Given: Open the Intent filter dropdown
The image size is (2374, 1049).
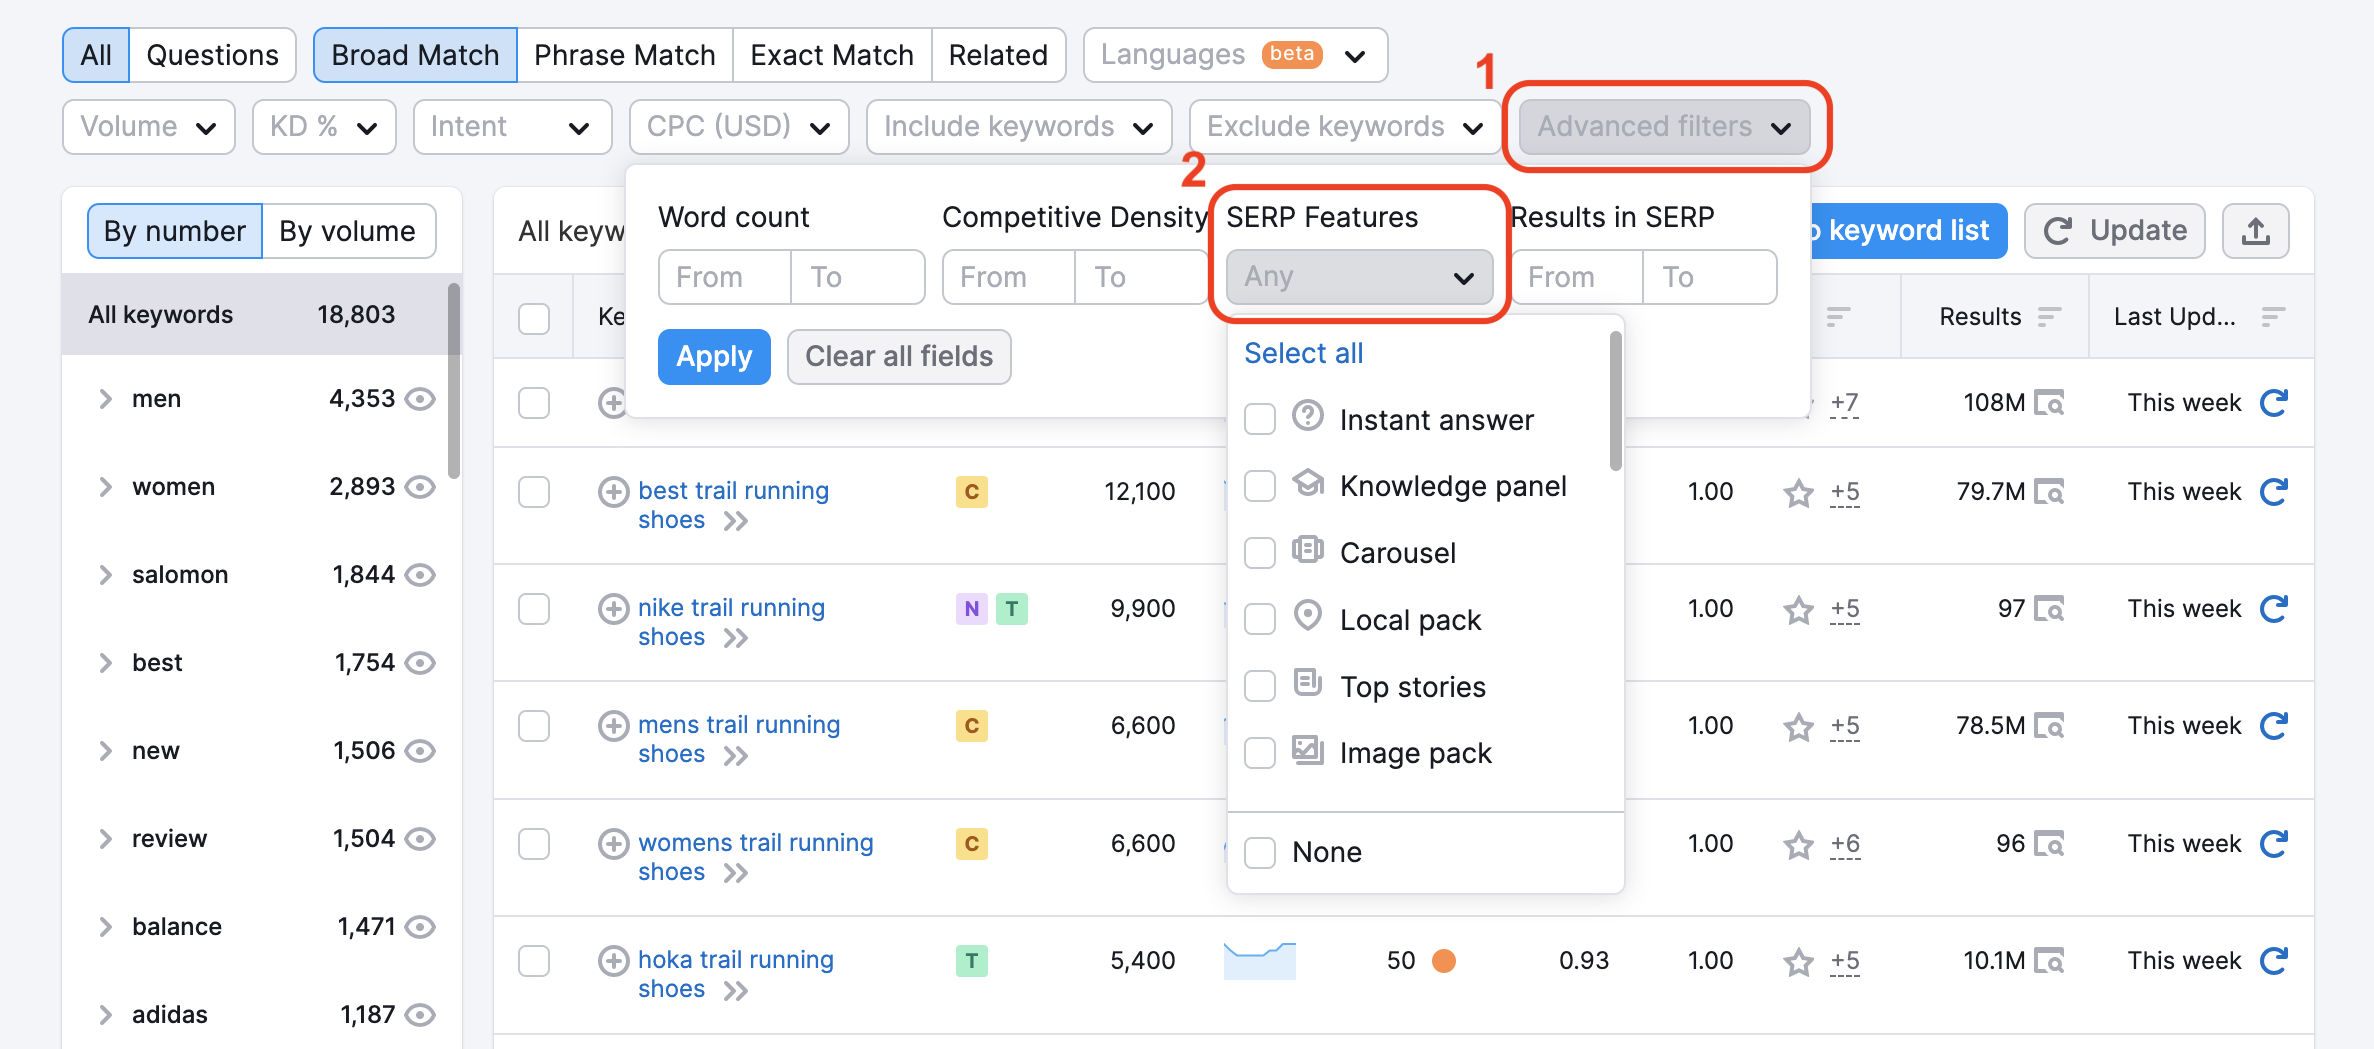Looking at the screenshot, I should tap(512, 127).
